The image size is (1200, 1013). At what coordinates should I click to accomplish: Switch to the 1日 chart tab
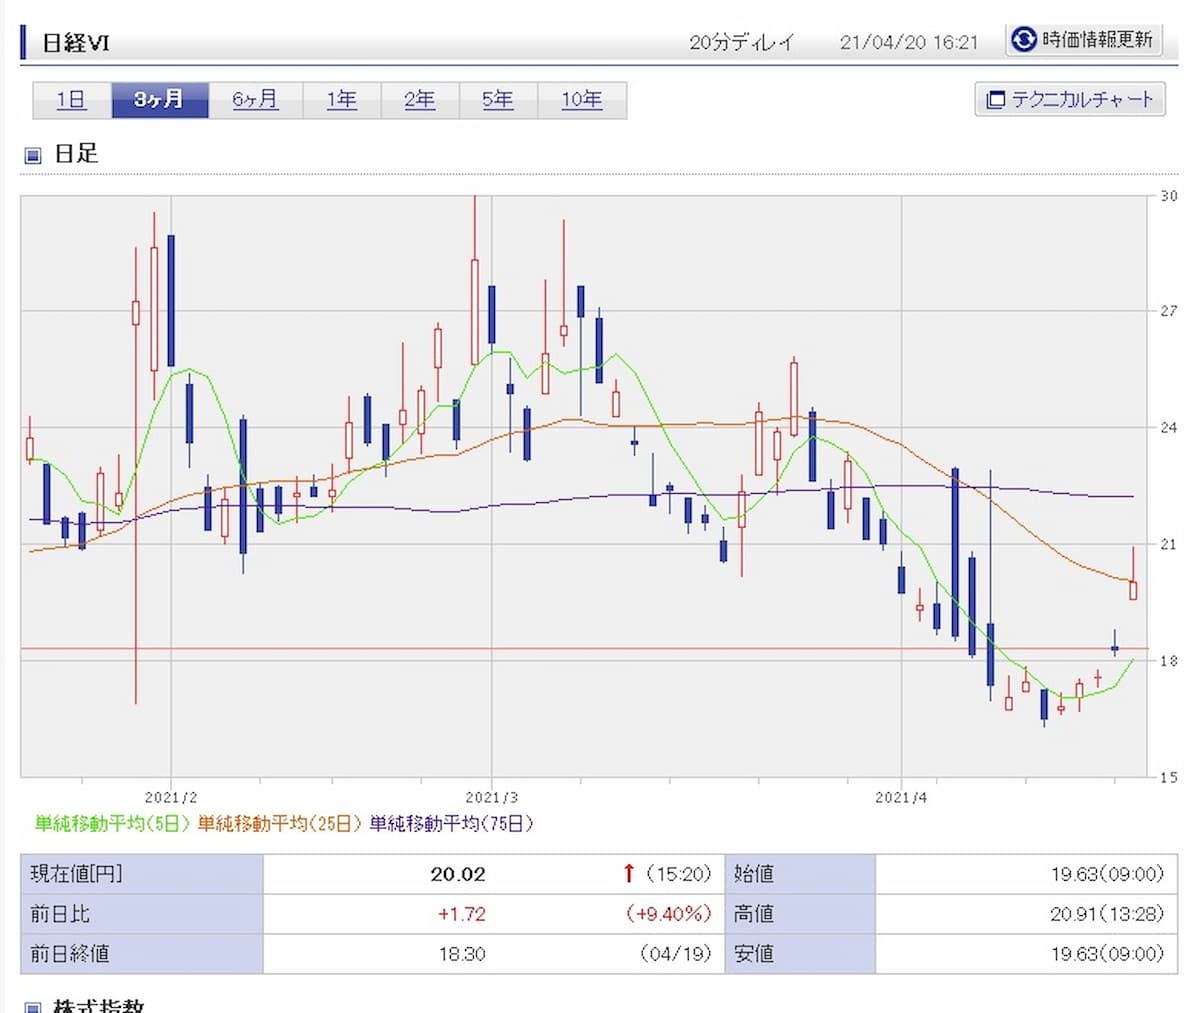click(x=71, y=100)
